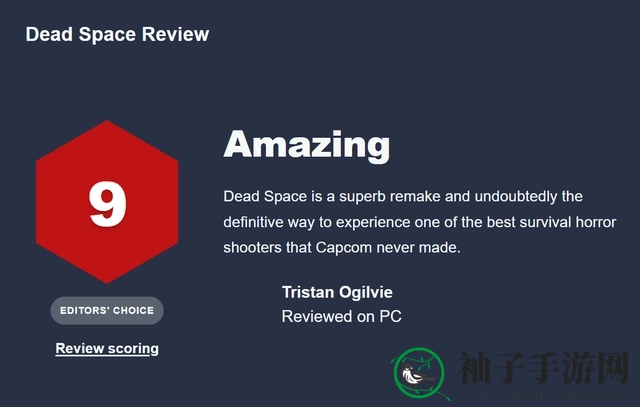Select the 袖子手游网 watermark text
Image resolution: width=640 pixels, height=407 pixels.
543,368
